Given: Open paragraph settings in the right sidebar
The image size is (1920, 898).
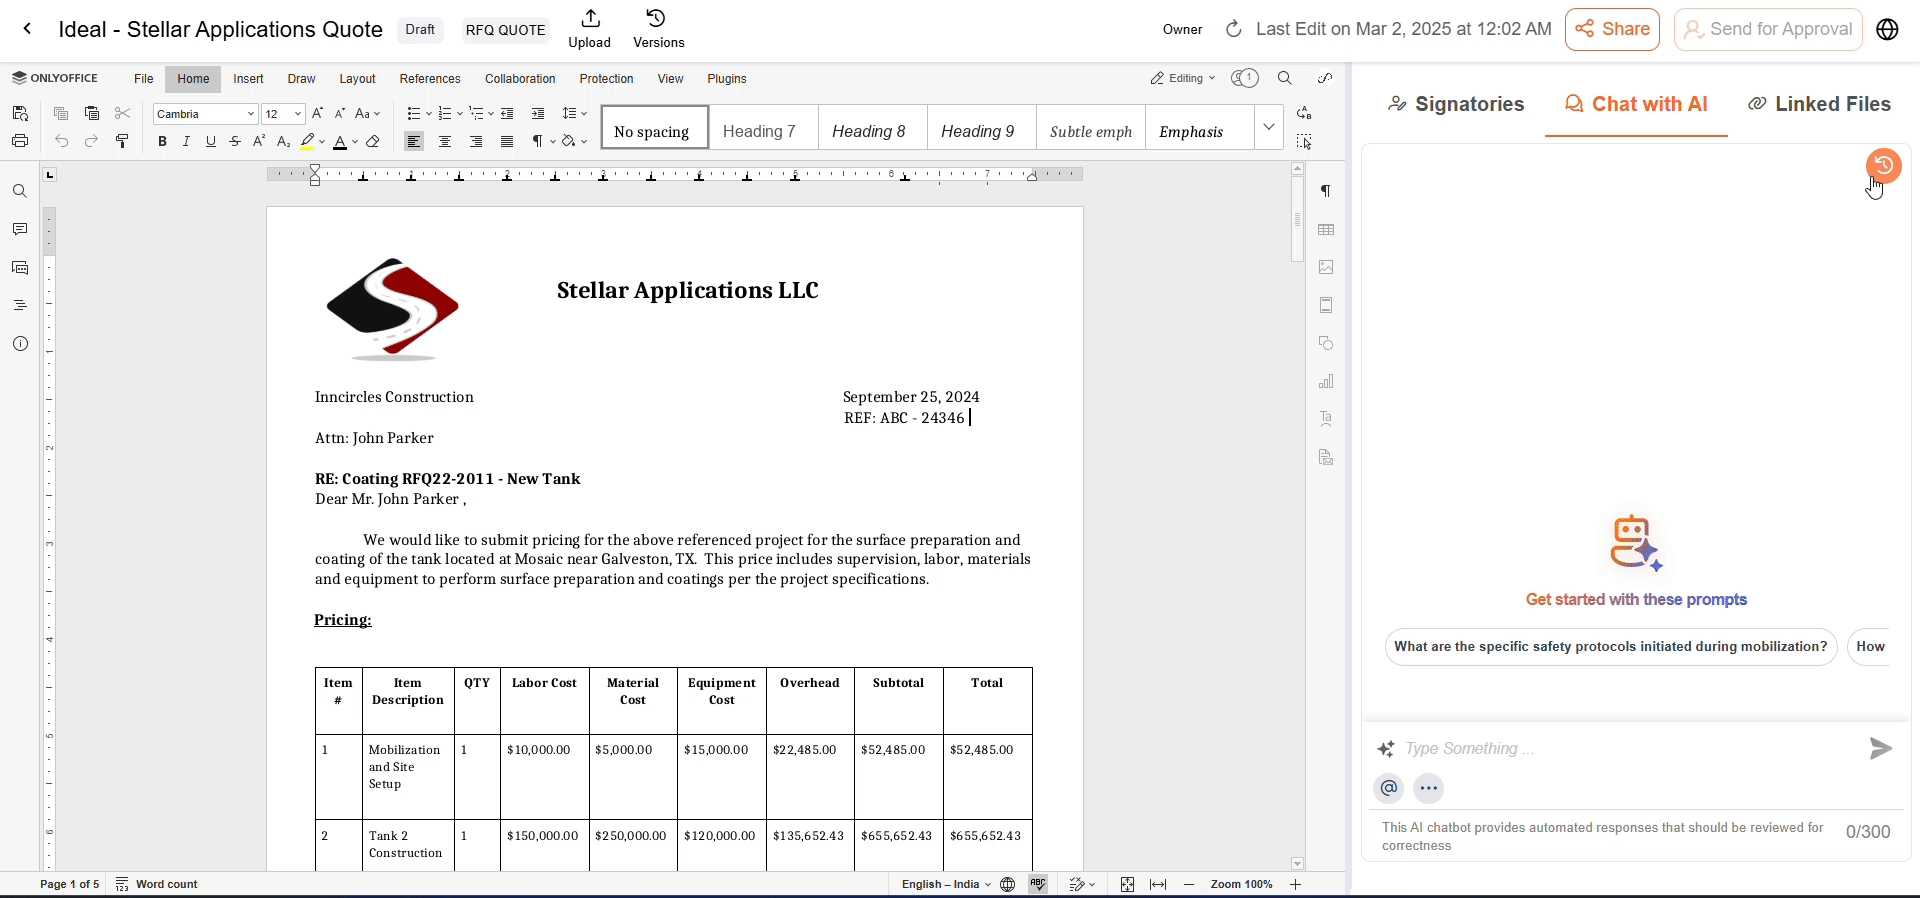Looking at the screenshot, I should click(1327, 191).
